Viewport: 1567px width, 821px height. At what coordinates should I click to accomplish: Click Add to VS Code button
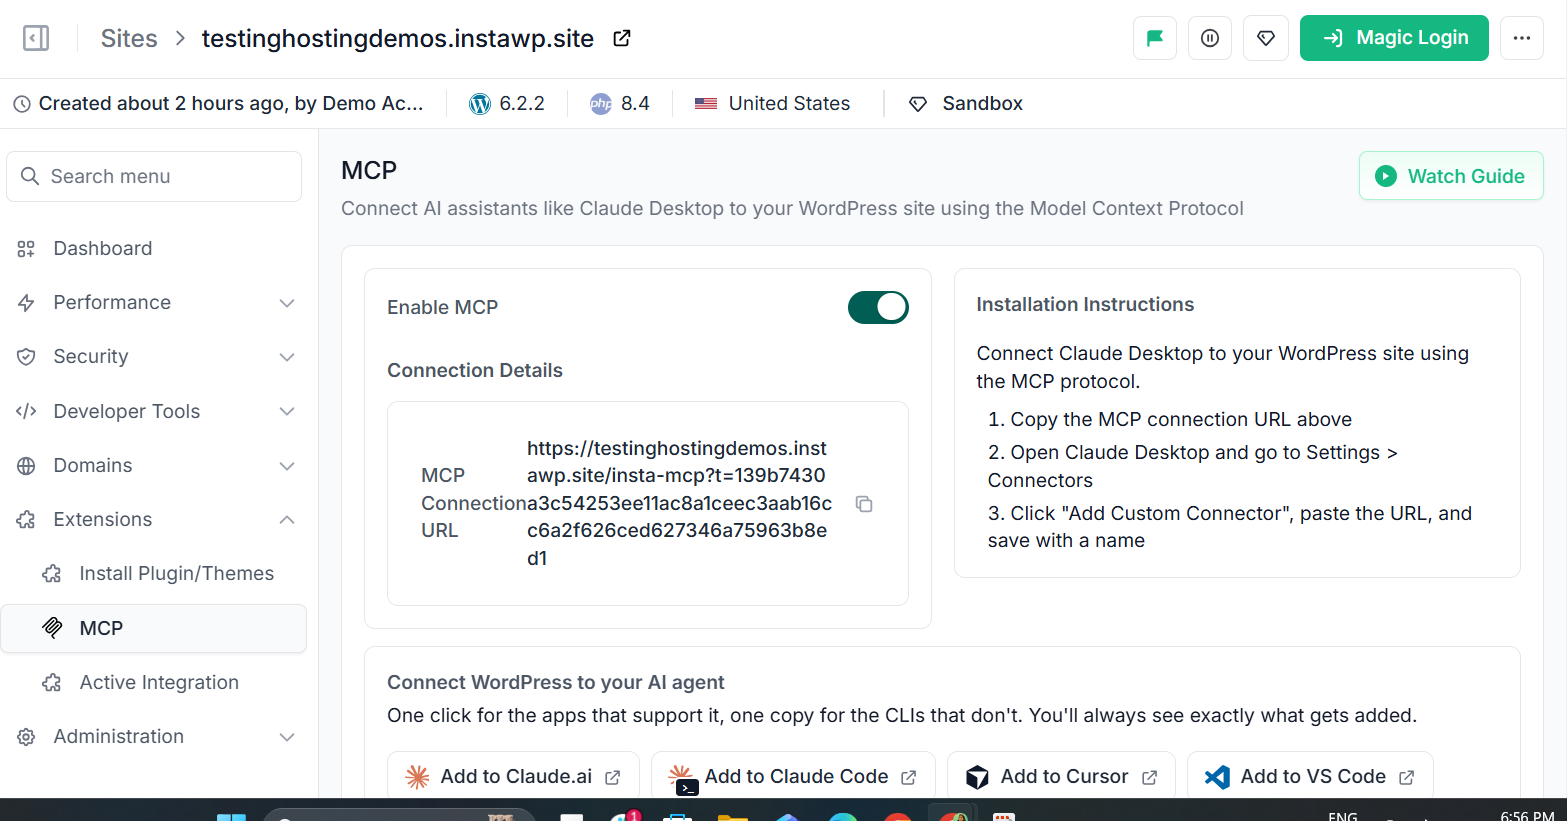[x=1310, y=777]
